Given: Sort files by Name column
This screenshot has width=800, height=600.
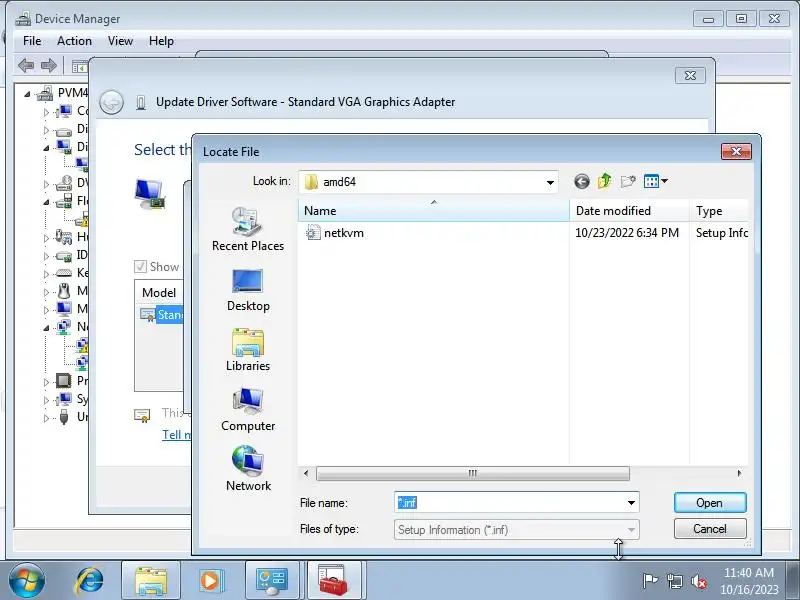Looking at the screenshot, I should 434,211.
